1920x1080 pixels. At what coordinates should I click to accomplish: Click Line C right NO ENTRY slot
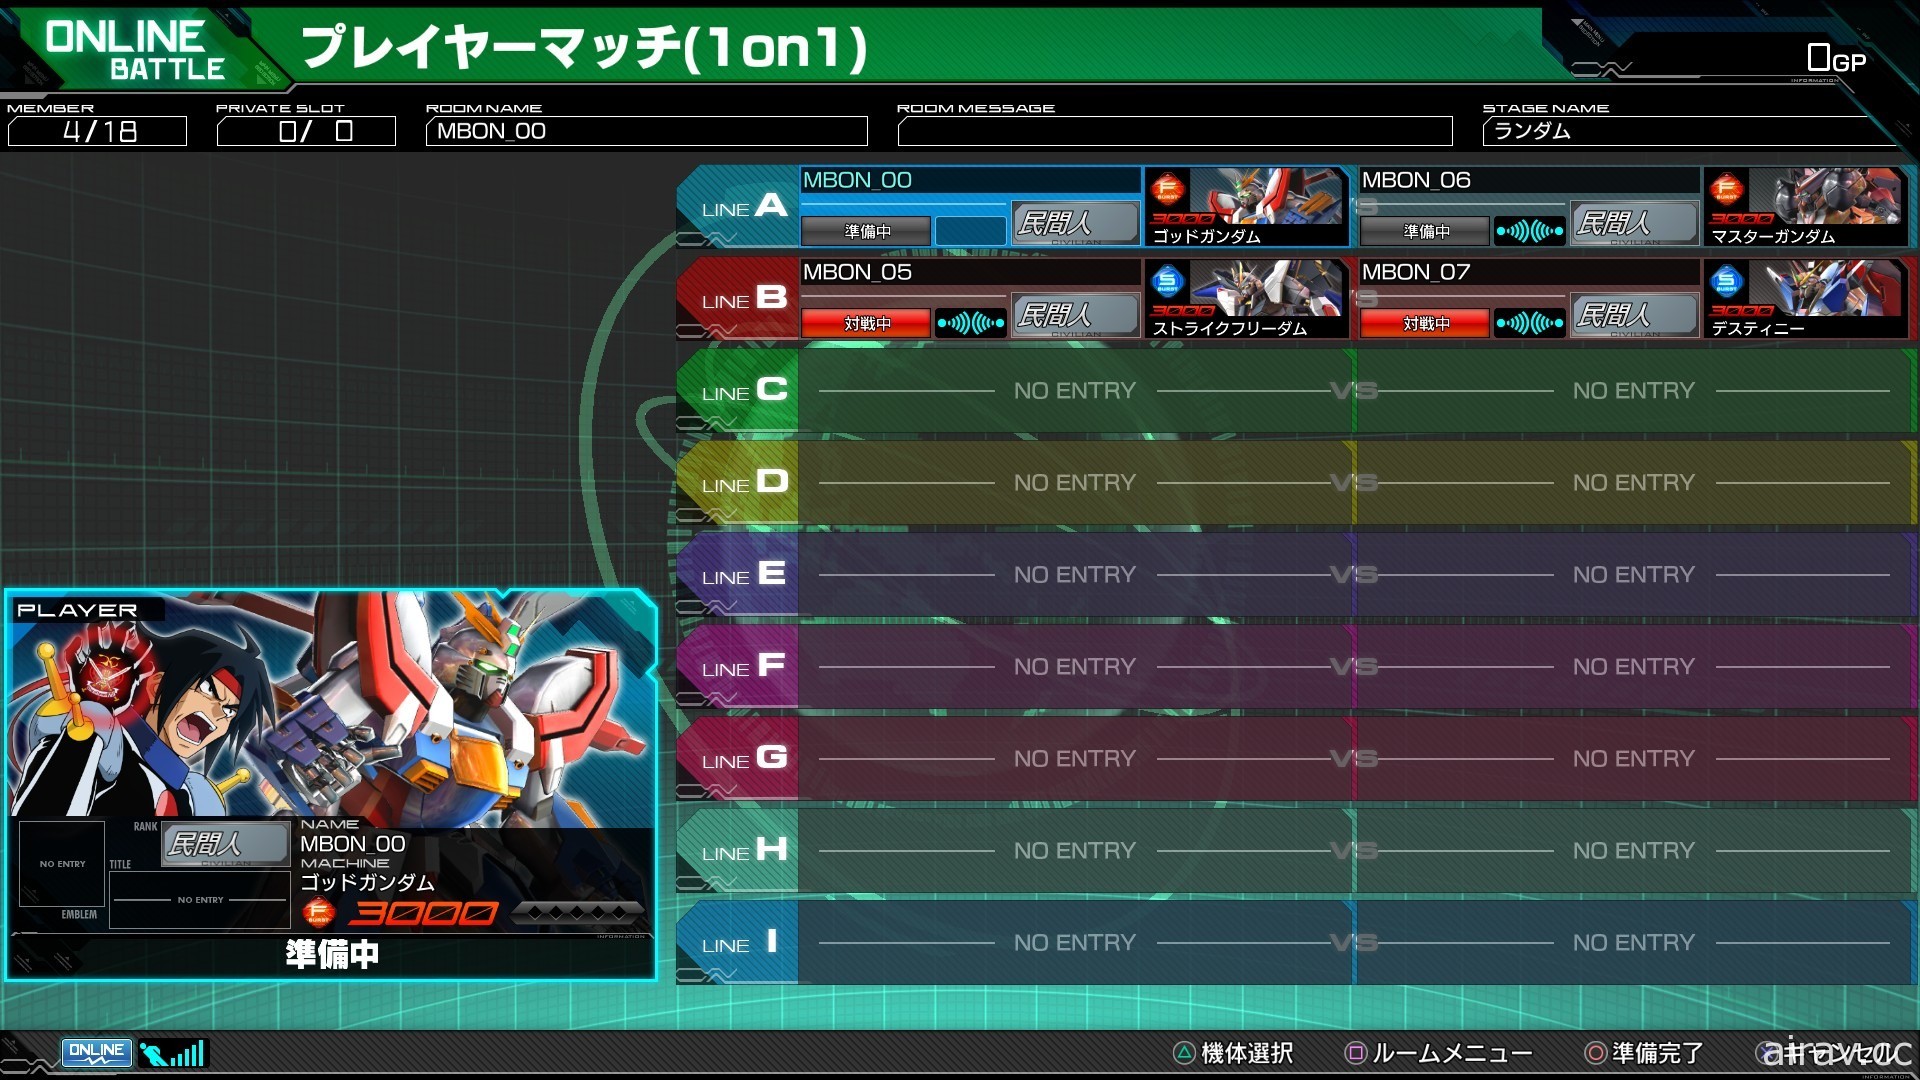click(x=1634, y=391)
